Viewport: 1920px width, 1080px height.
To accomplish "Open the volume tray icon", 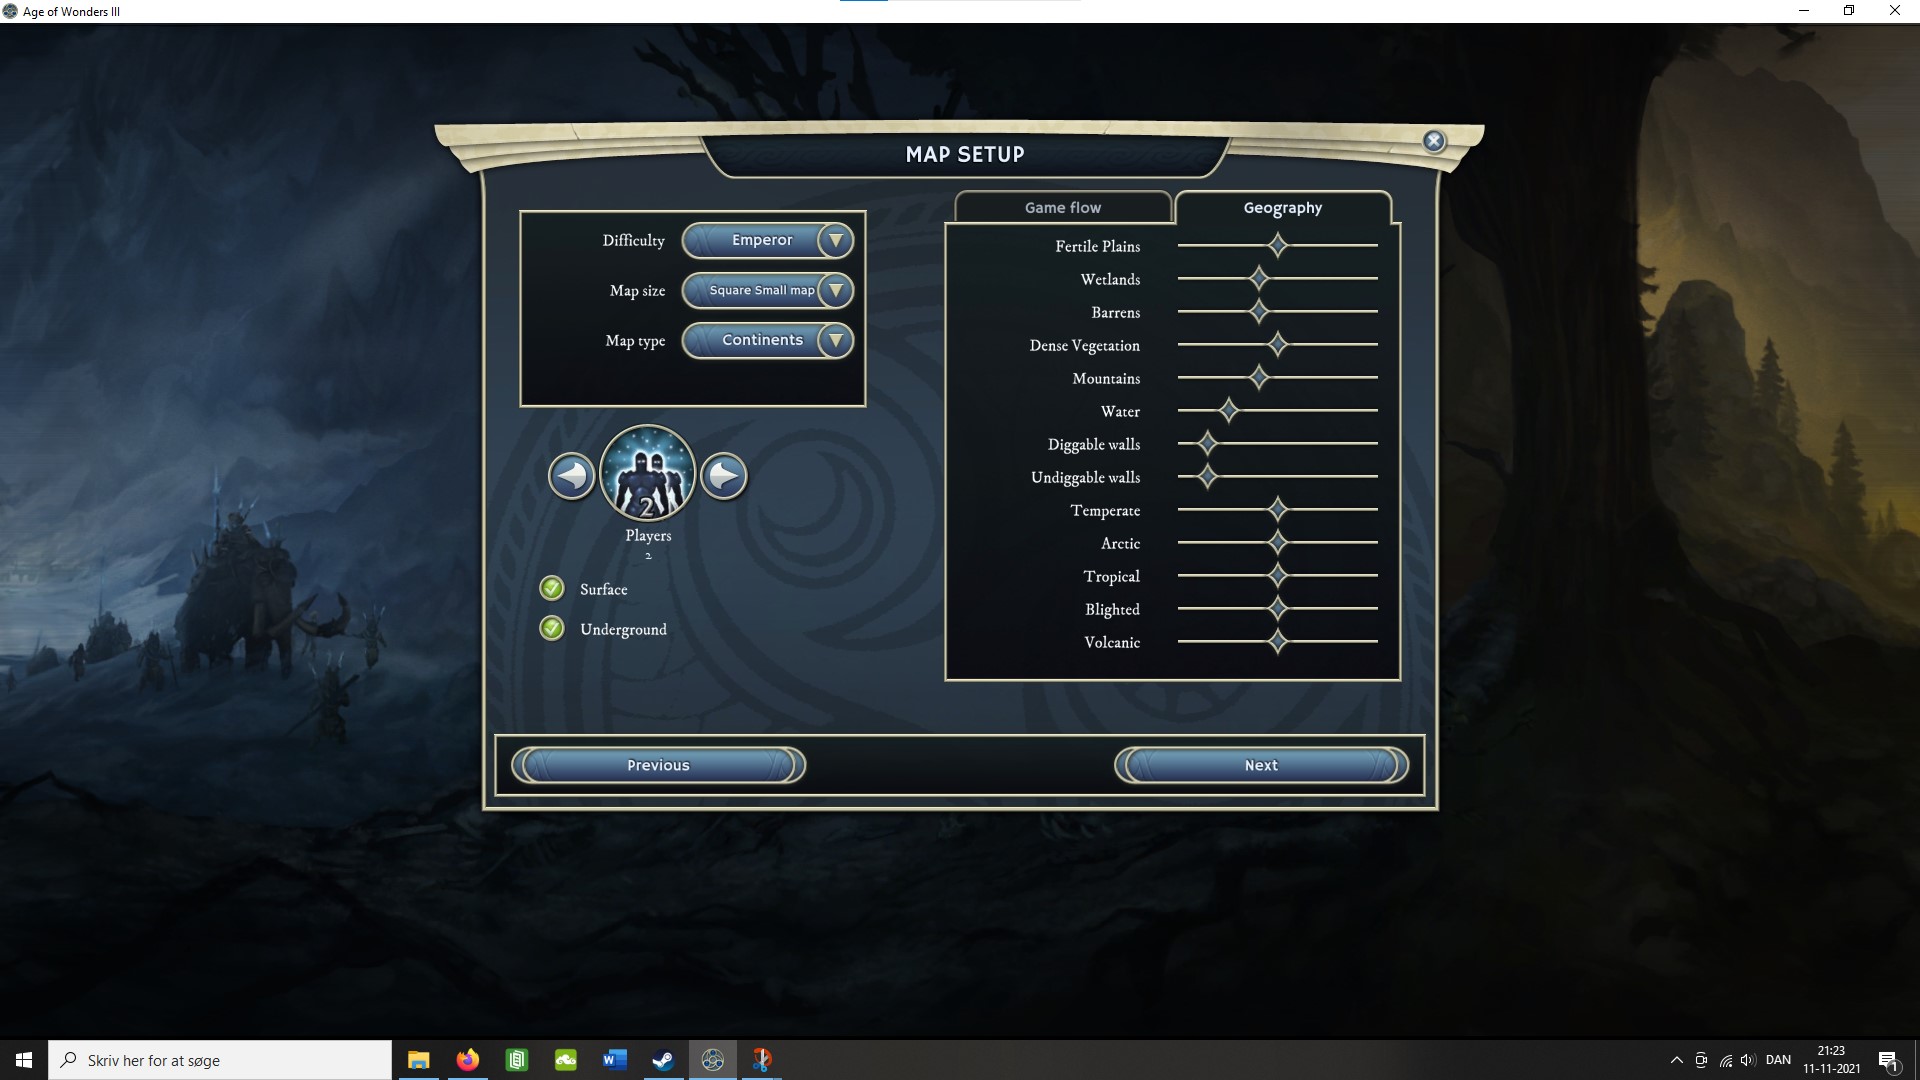I will tap(1748, 1060).
